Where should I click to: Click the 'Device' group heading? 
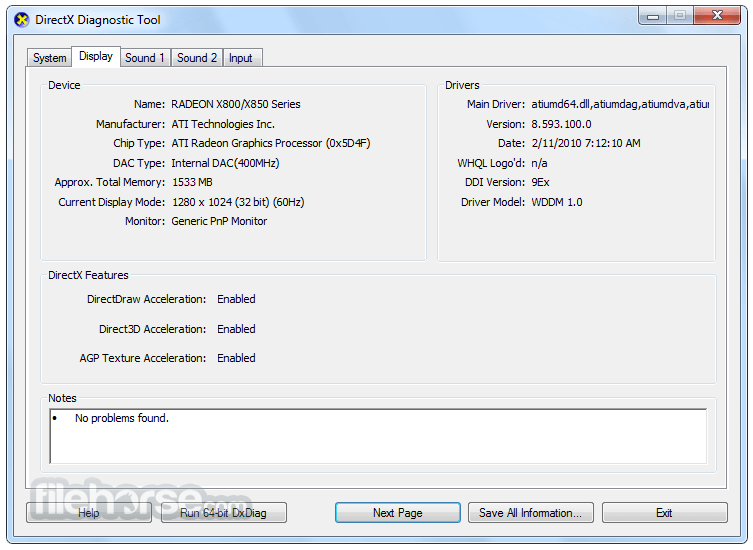tap(64, 85)
